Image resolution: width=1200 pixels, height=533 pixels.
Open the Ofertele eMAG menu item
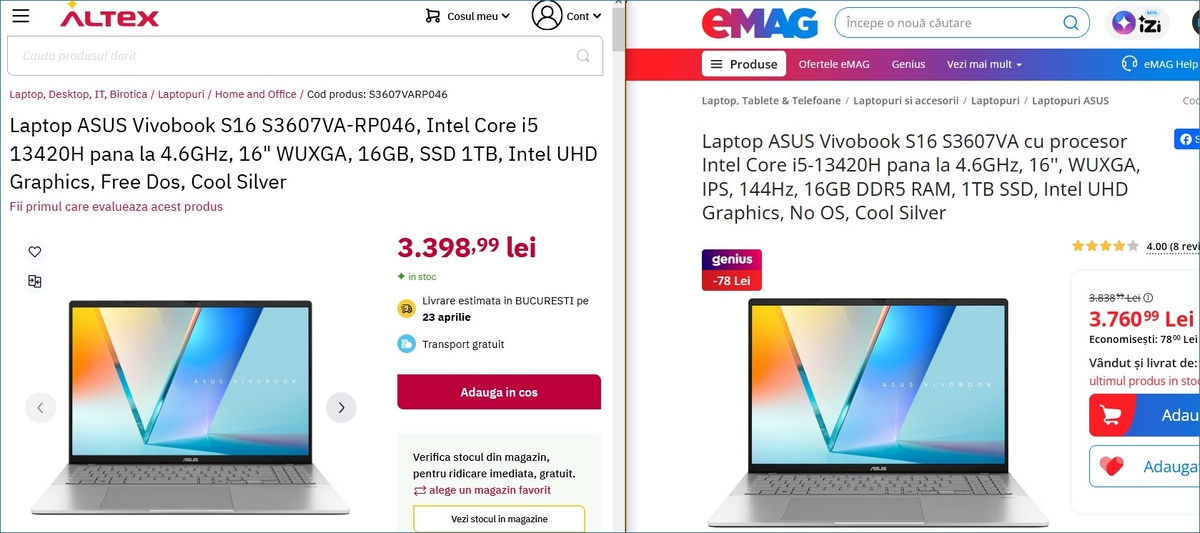pyautogui.click(x=833, y=64)
